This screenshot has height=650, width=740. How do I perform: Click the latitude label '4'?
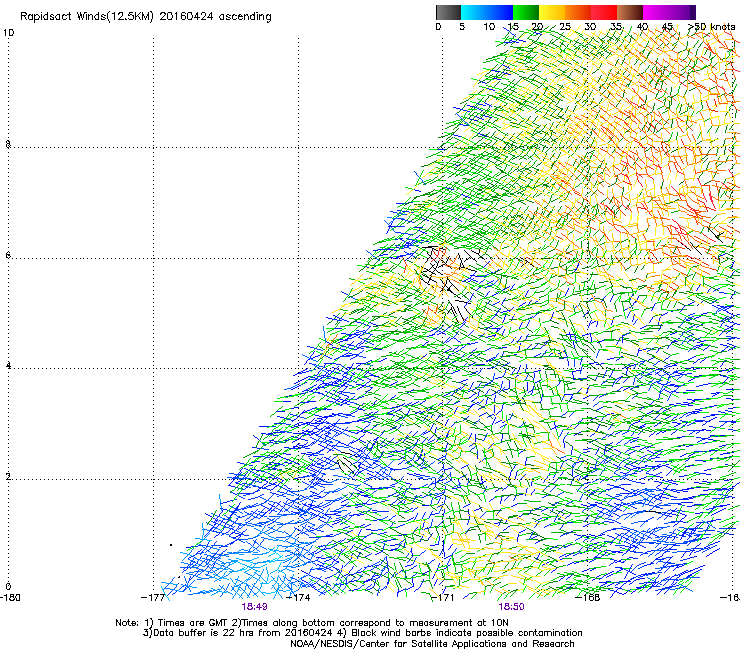tap(8, 365)
